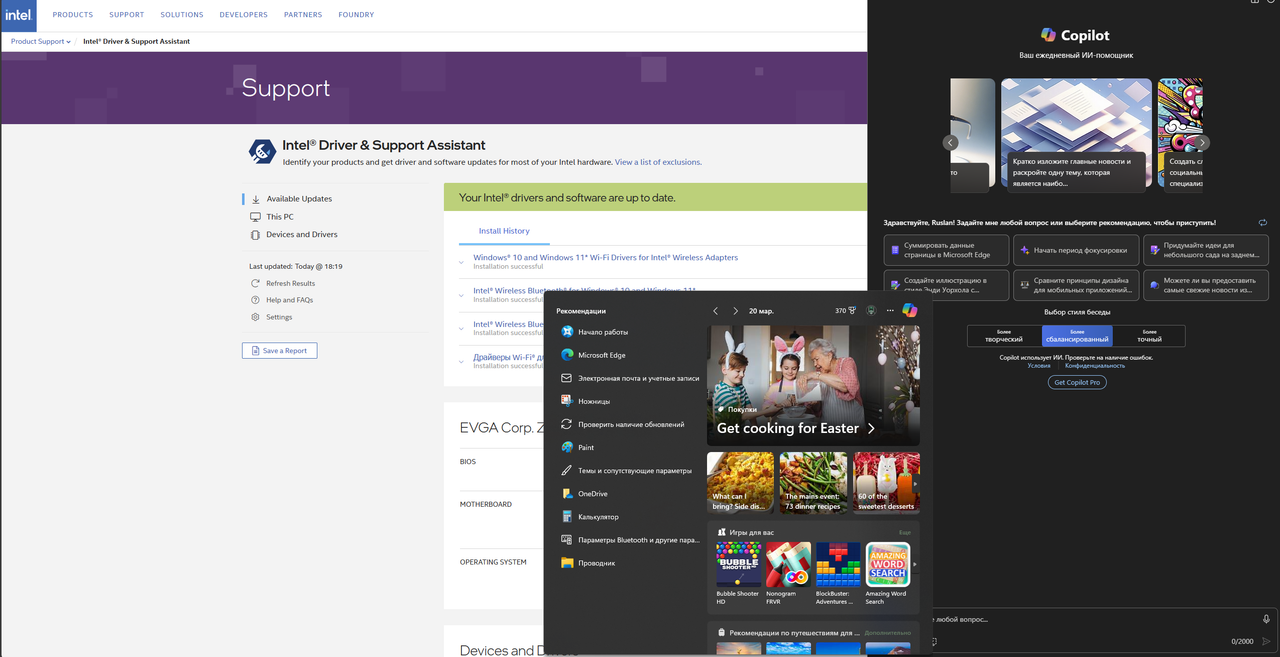The width and height of the screenshot is (1280, 657).
Task: Click Сравните принципы дизайна suggestion card
Action: click(1075, 284)
